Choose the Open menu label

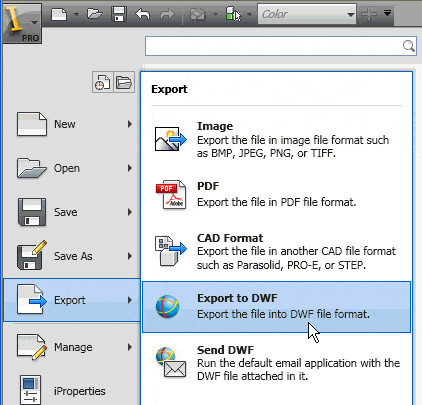(x=67, y=168)
